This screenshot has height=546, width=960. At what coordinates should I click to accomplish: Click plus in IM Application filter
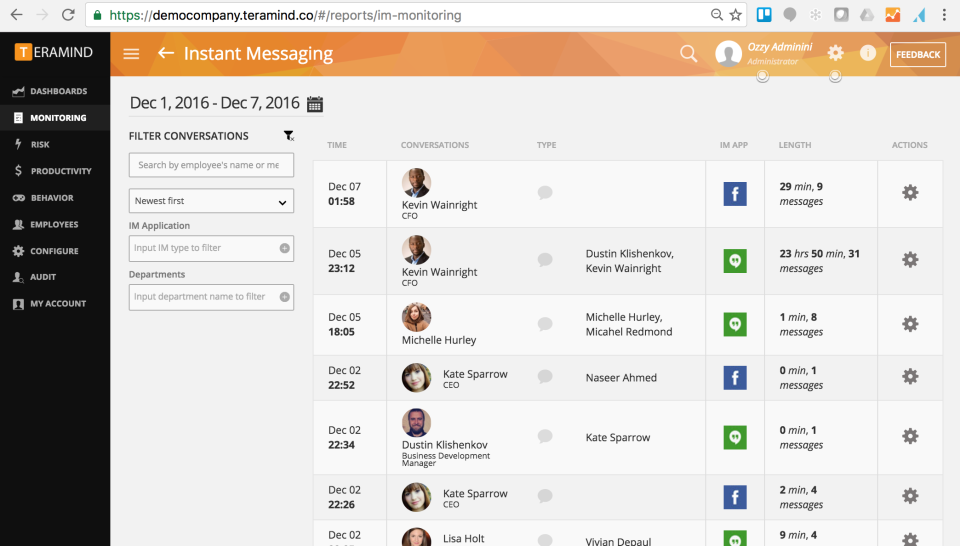coord(284,248)
